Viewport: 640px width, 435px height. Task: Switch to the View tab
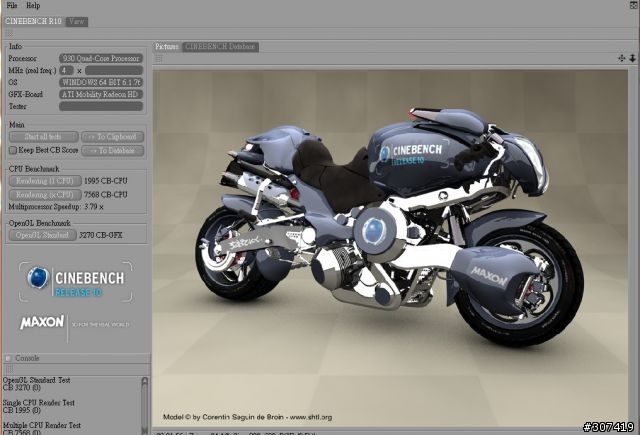click(76, 21)
